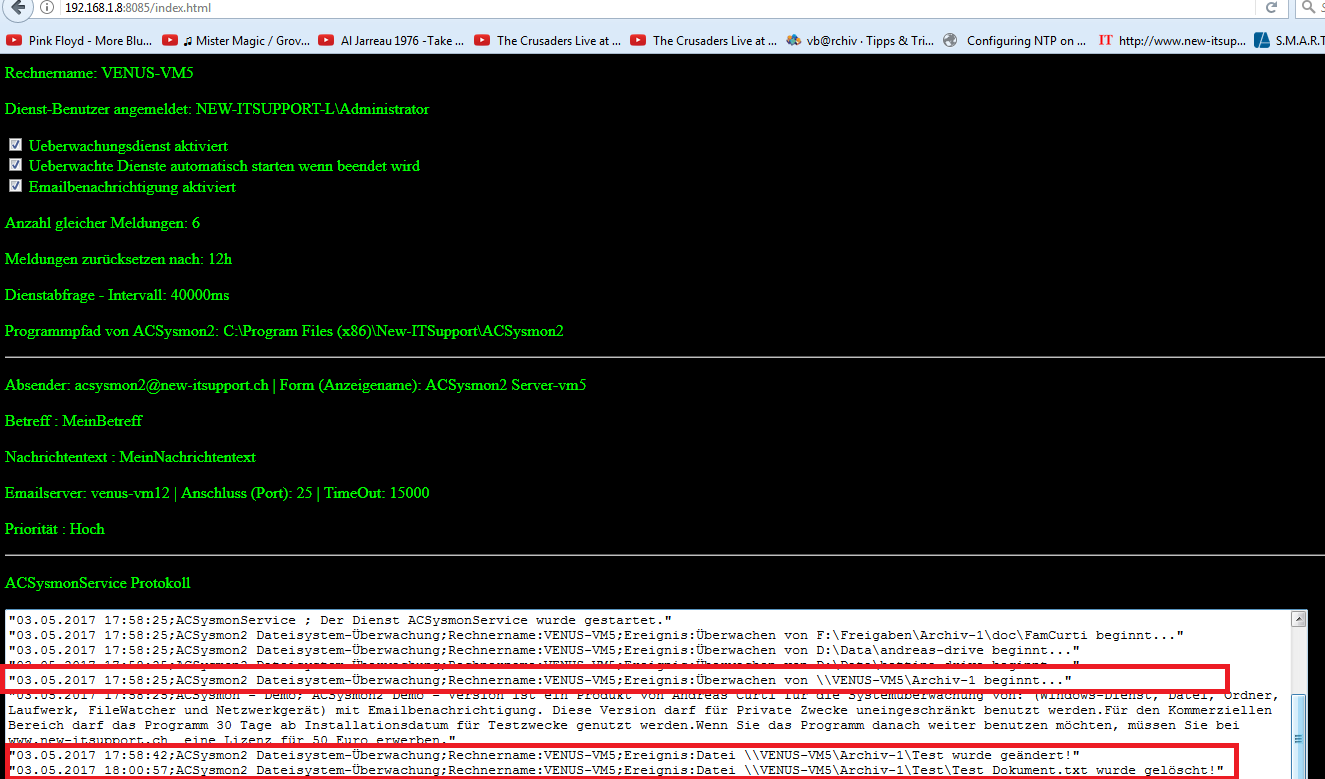Click log line 'Überwachen von \\VENUS-VM5\Archiv-1 beginnt'
The image size is (1325, 779).
click(x=540, y=680)
